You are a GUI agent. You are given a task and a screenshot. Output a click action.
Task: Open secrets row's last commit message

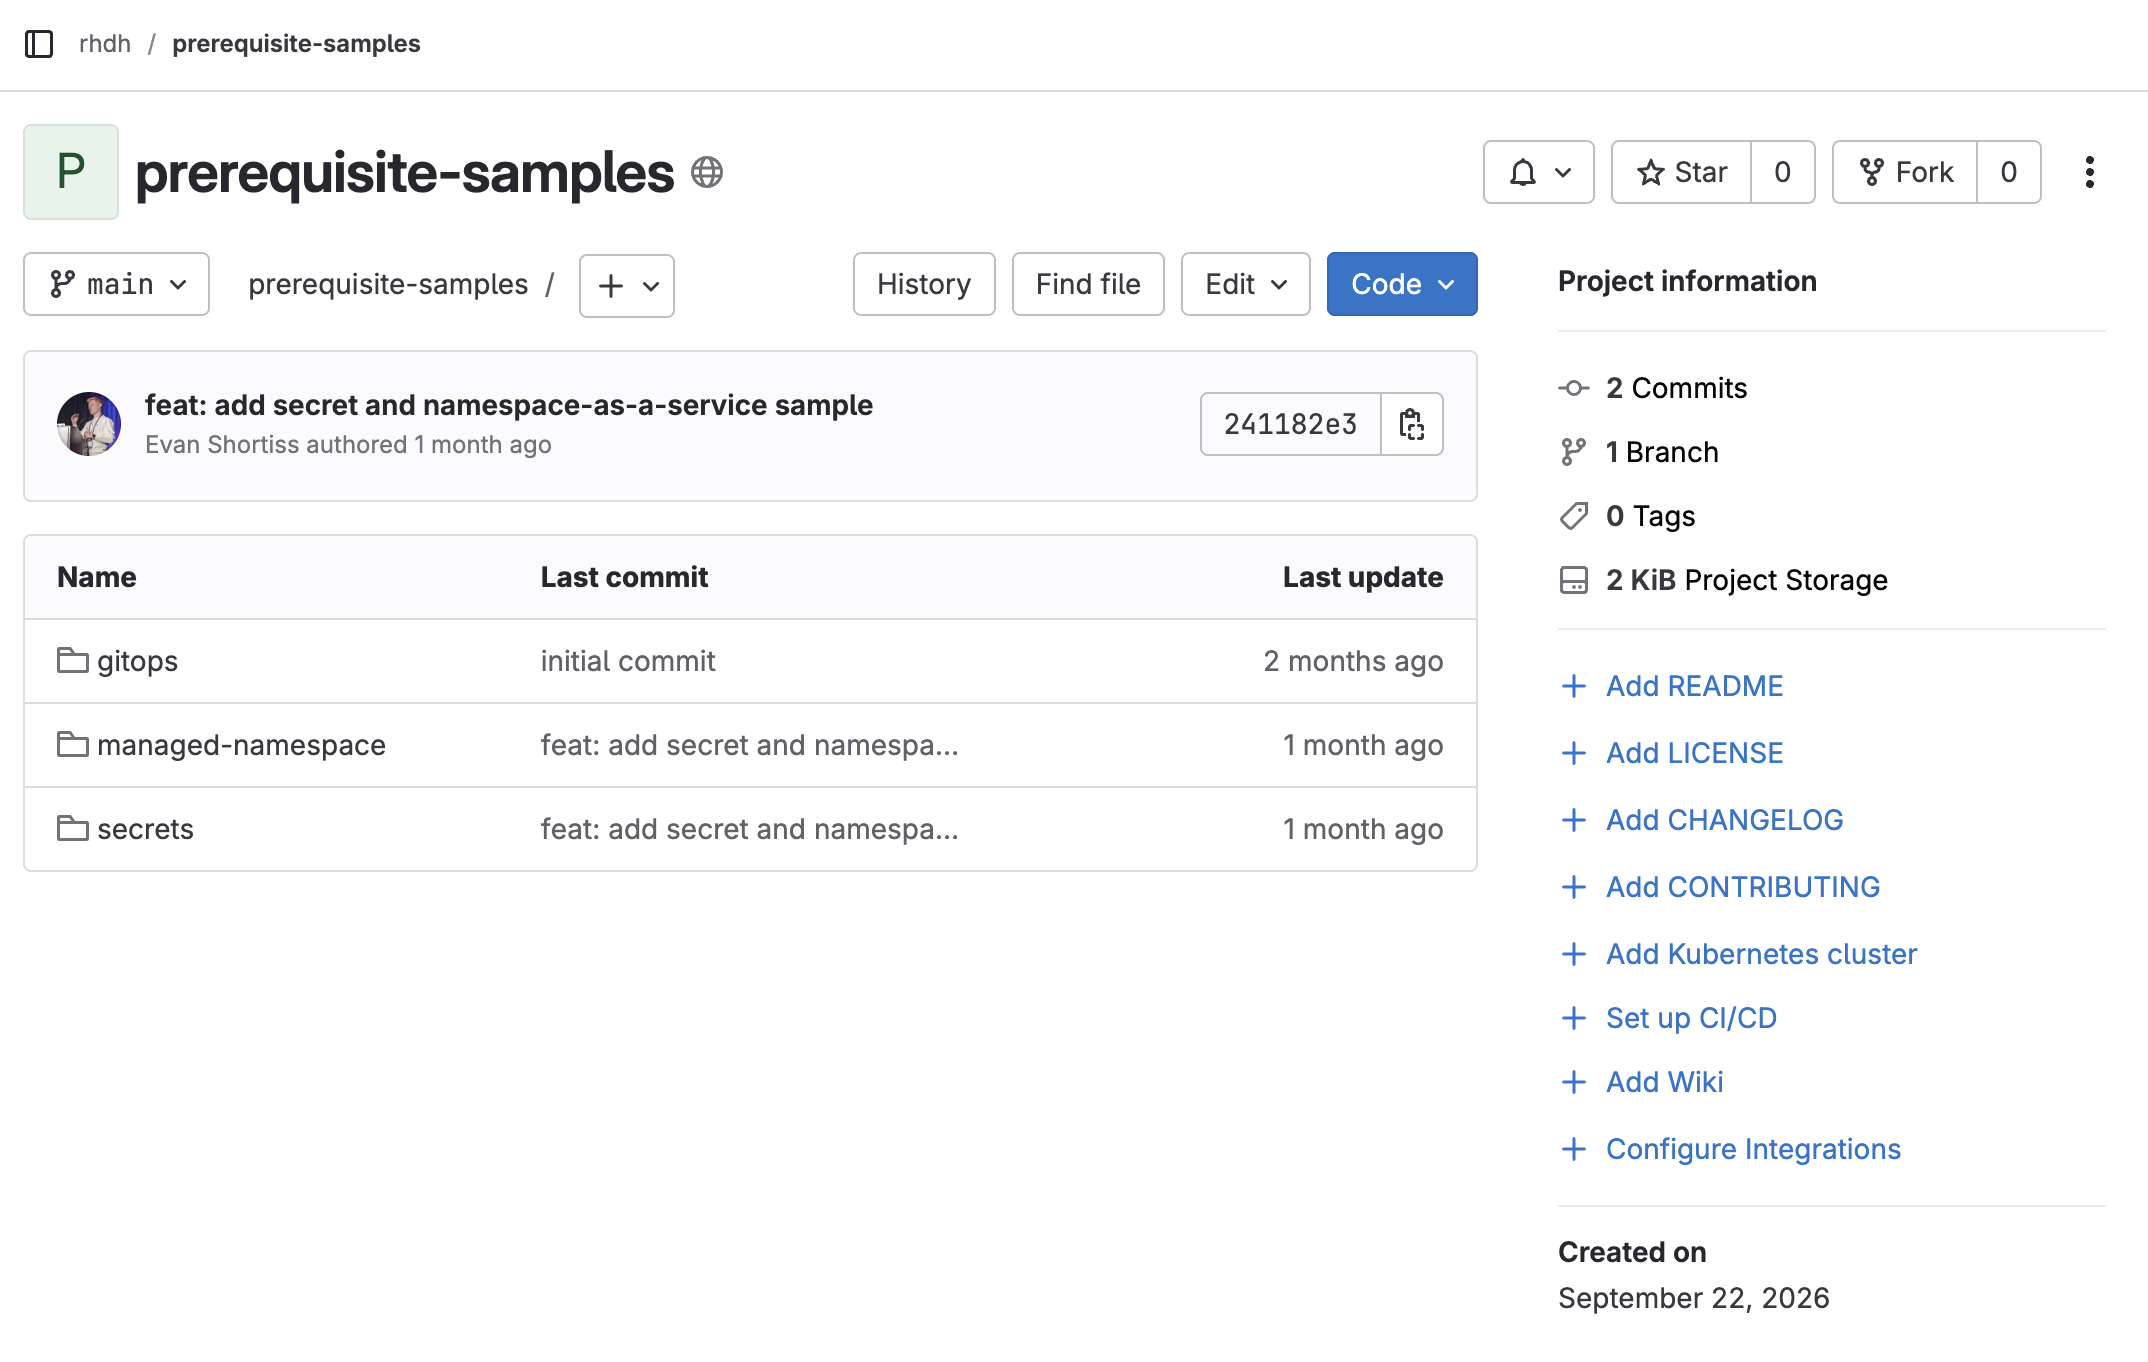pos(750,829)
